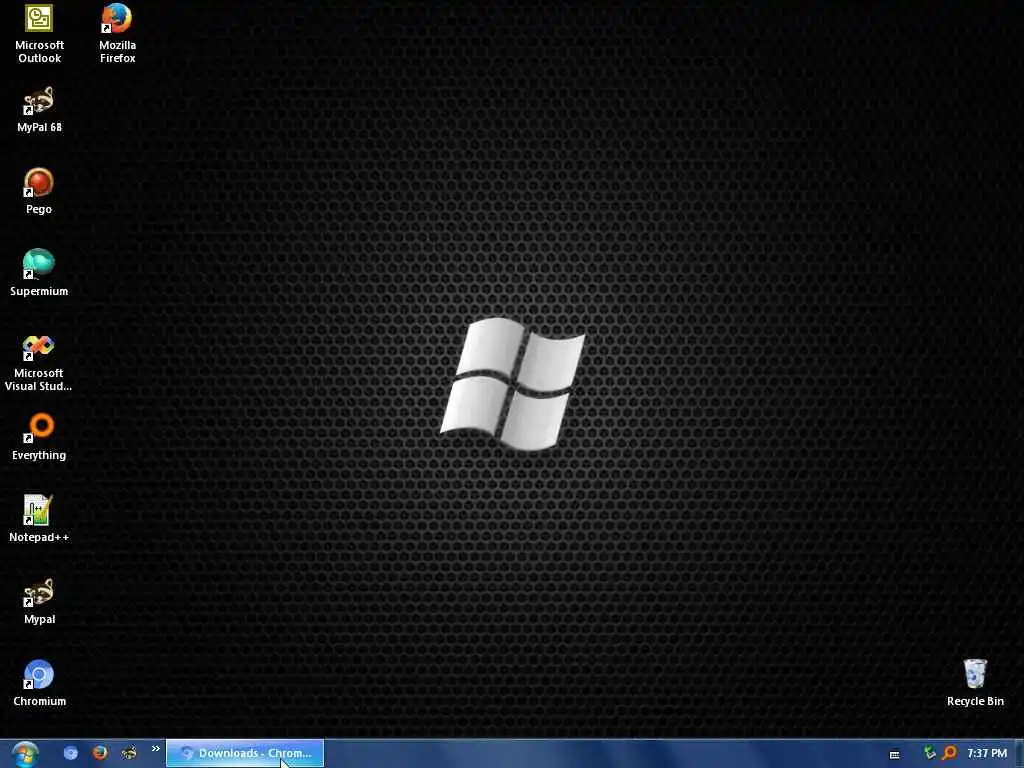Select the Microsoft Visual Studio desktop icon
Screen dimensions: 1024x768
(x=39, y=362)
